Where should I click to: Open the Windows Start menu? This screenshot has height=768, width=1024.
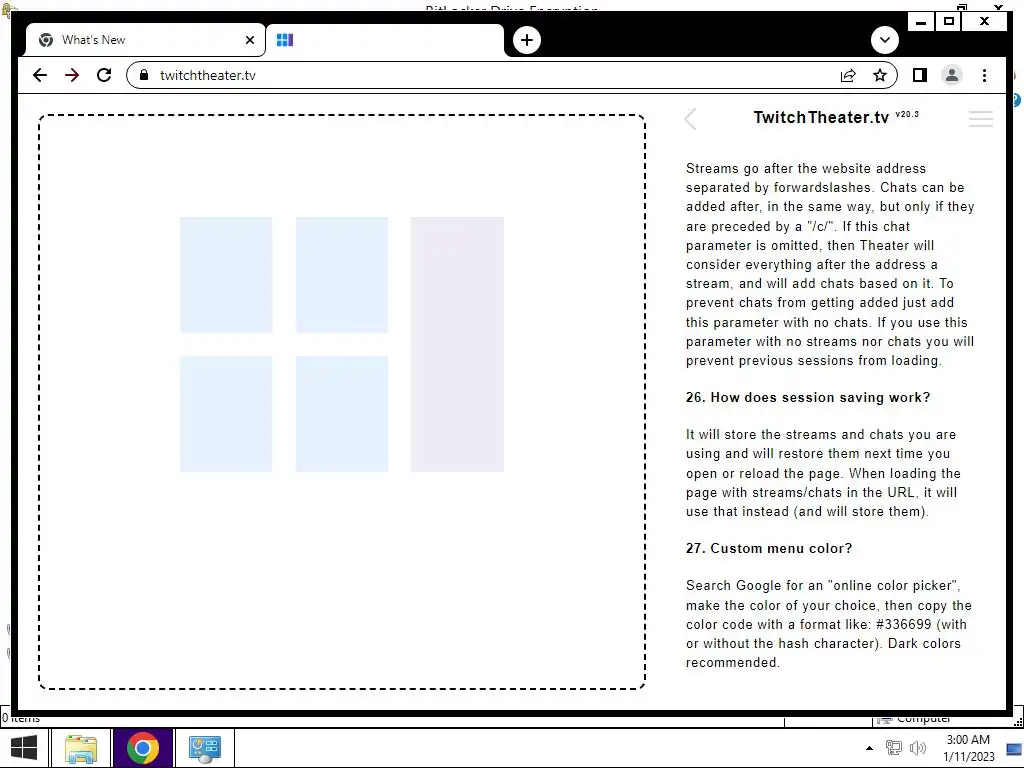[x=24, y=748]
